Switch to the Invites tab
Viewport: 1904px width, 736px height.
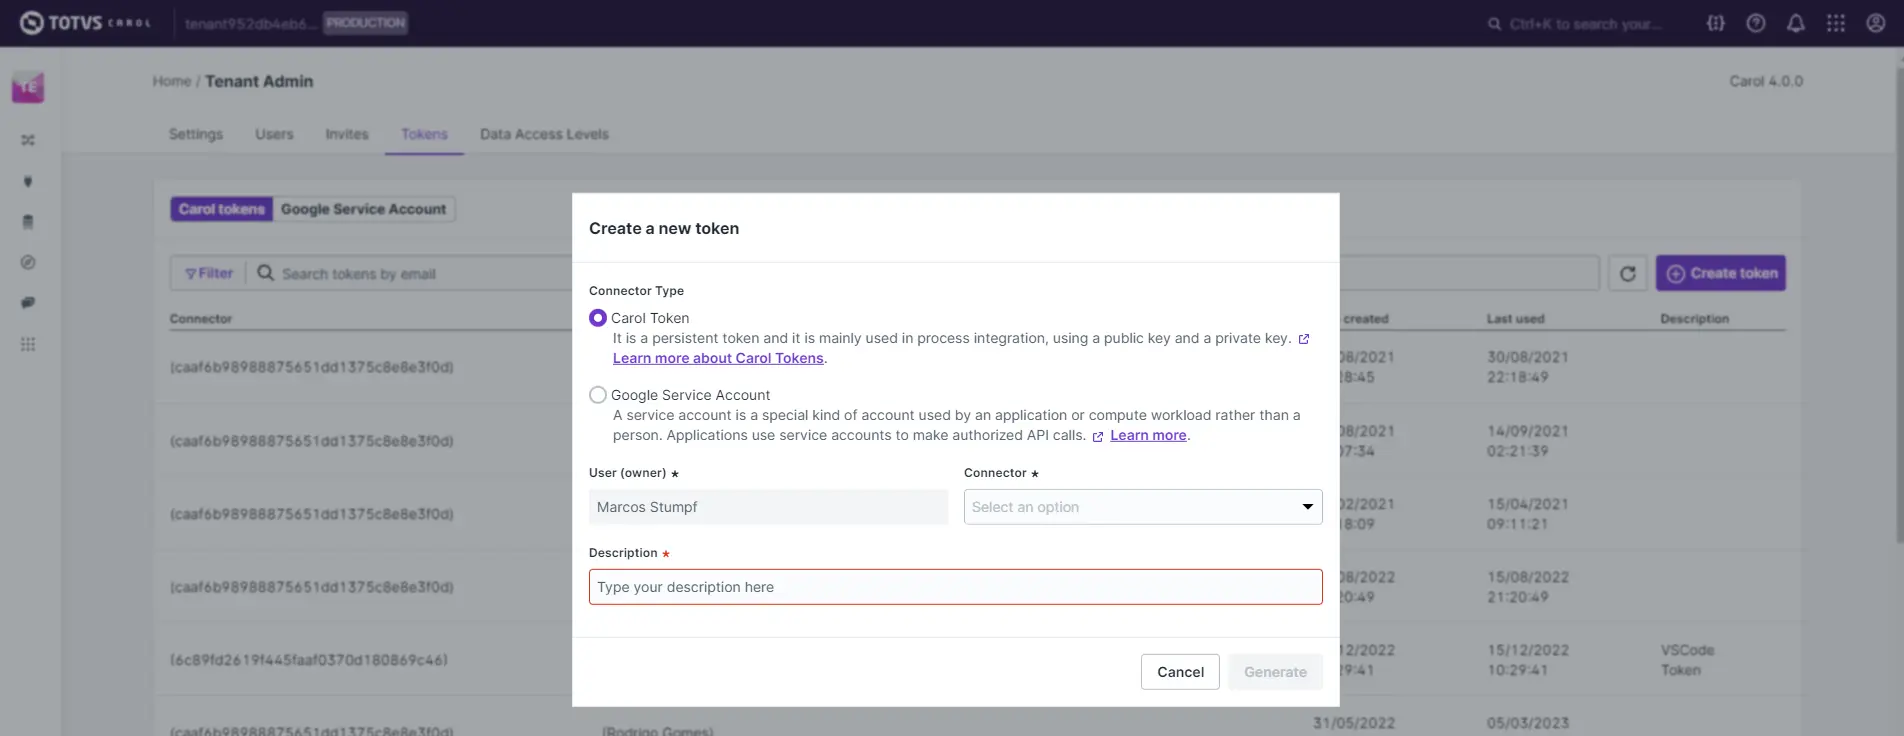tap(347, 134)
